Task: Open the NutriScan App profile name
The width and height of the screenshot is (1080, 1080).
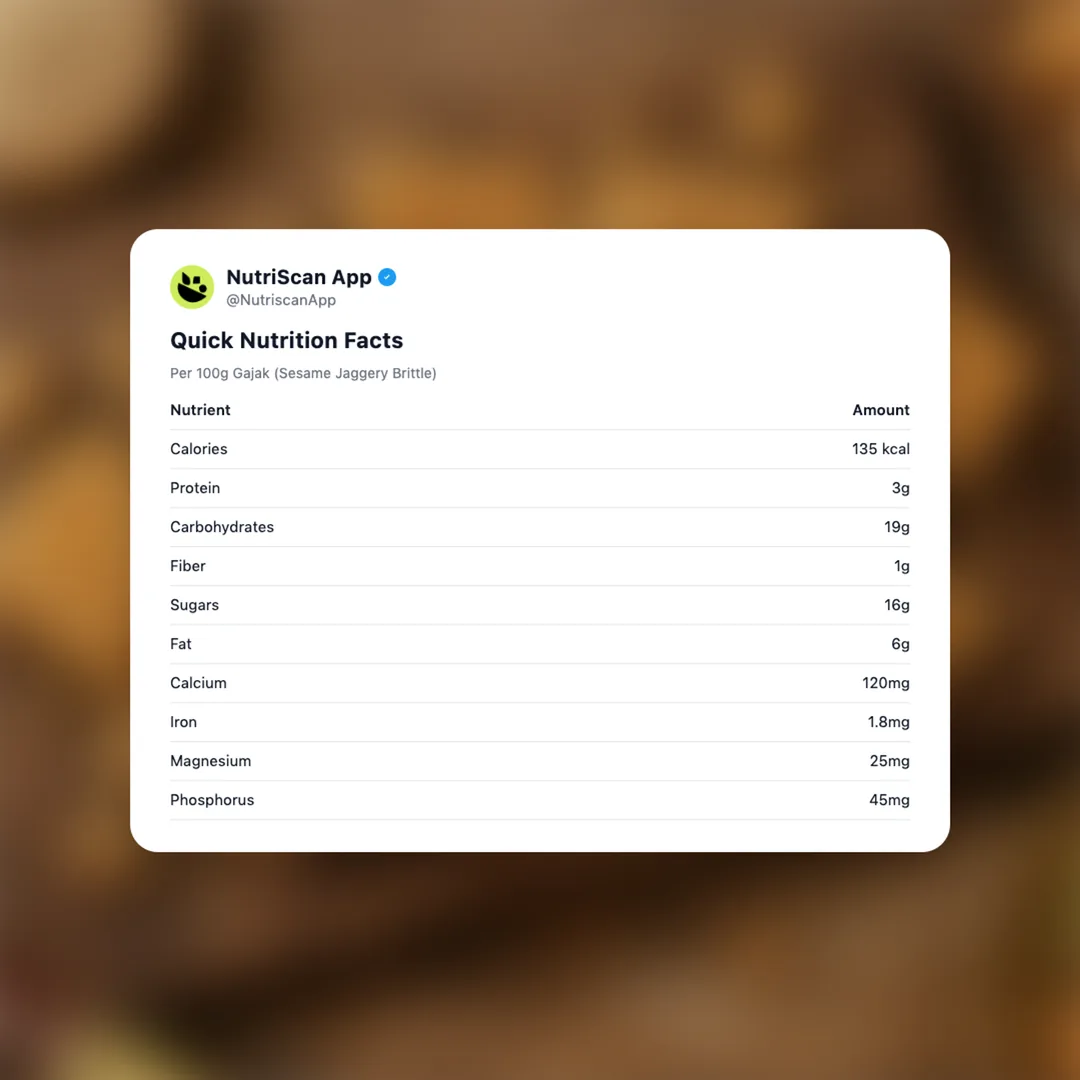Action: (x=299, y=277)
